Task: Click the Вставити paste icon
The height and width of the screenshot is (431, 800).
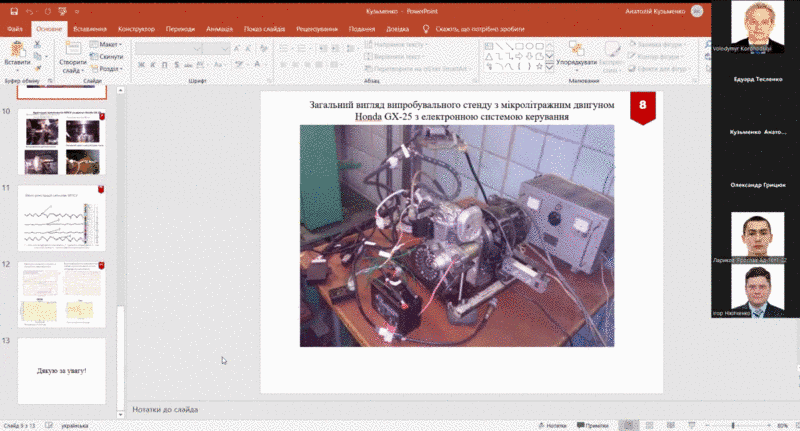Action: point(17,49)
